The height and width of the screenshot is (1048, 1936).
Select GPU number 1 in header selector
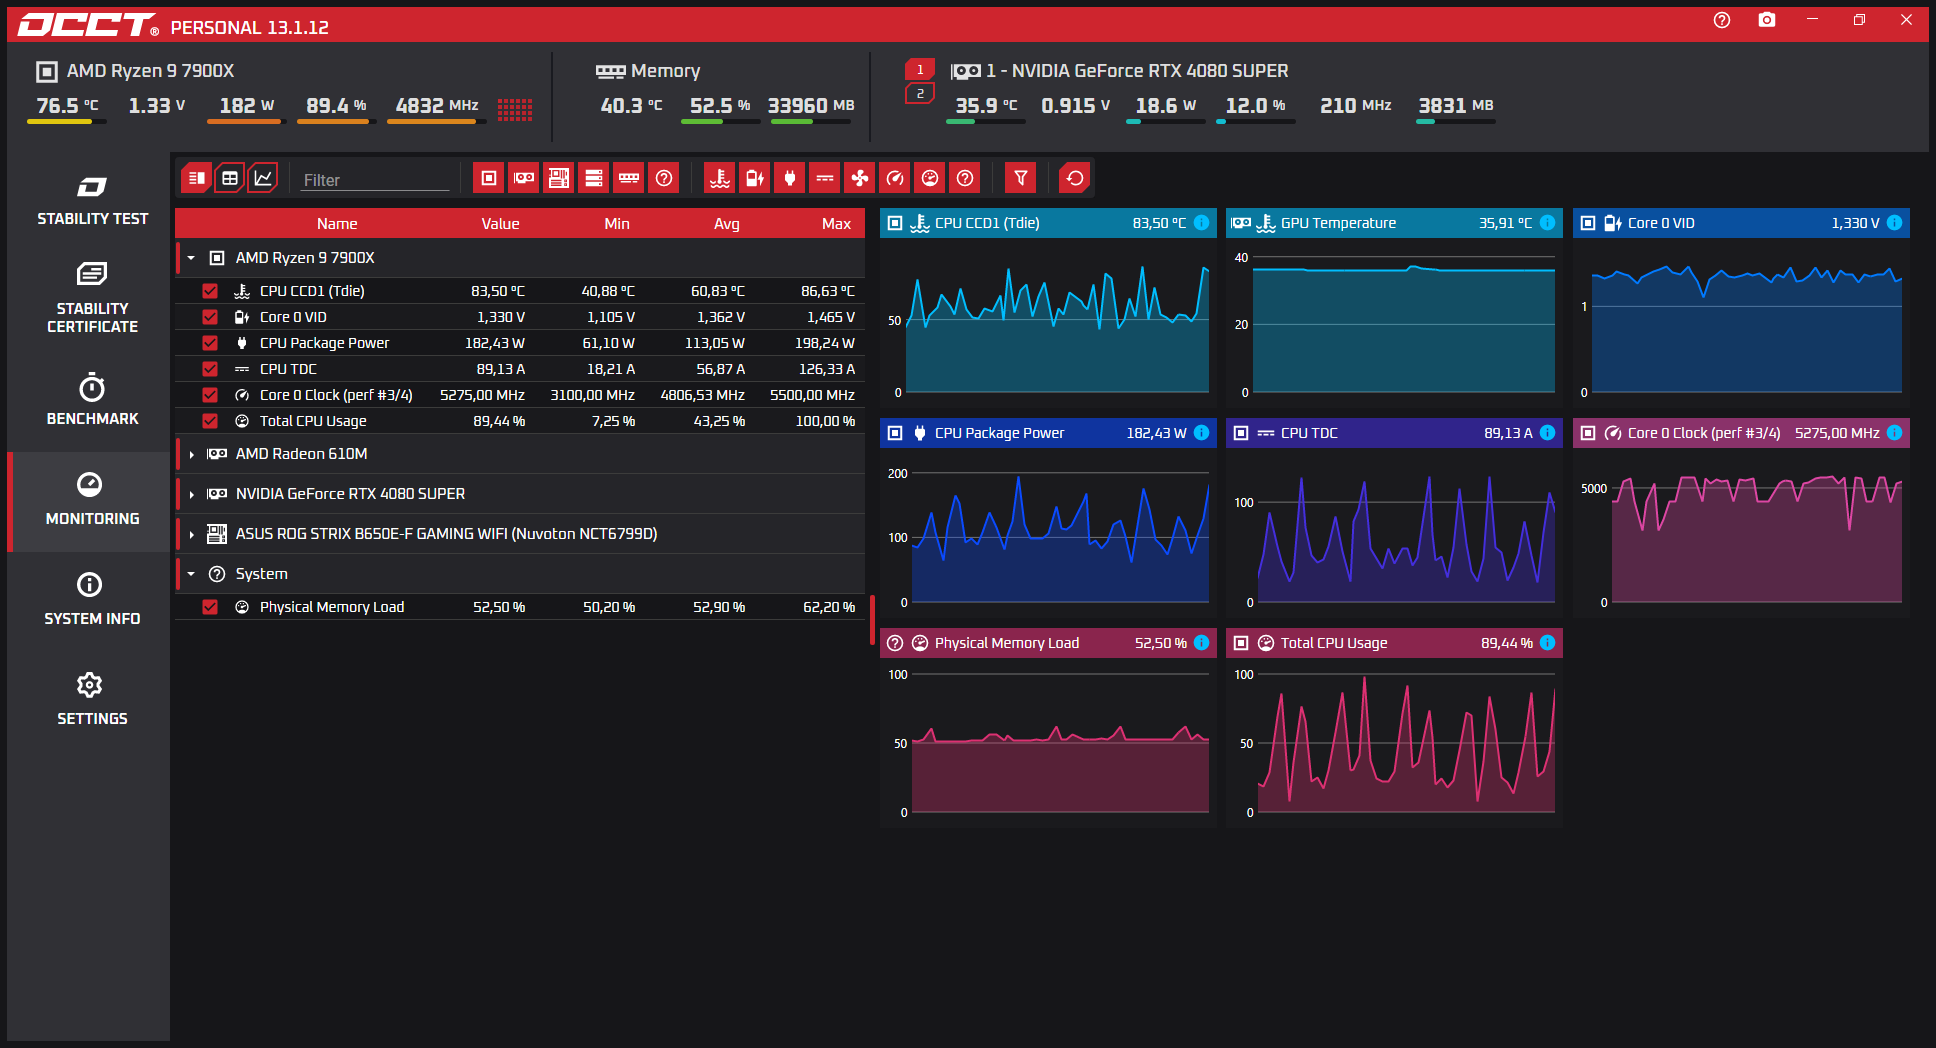(x=920, y=70)
